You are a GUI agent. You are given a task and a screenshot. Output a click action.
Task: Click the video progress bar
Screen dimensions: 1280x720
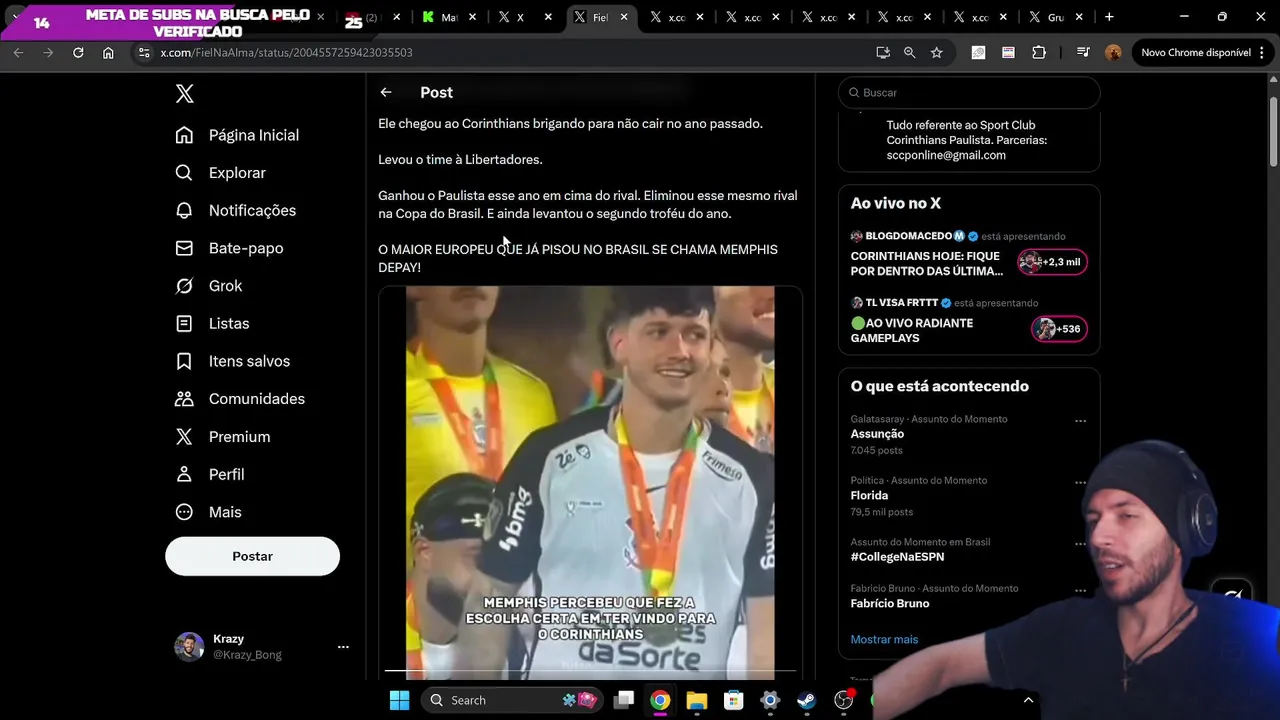(590, 670)
